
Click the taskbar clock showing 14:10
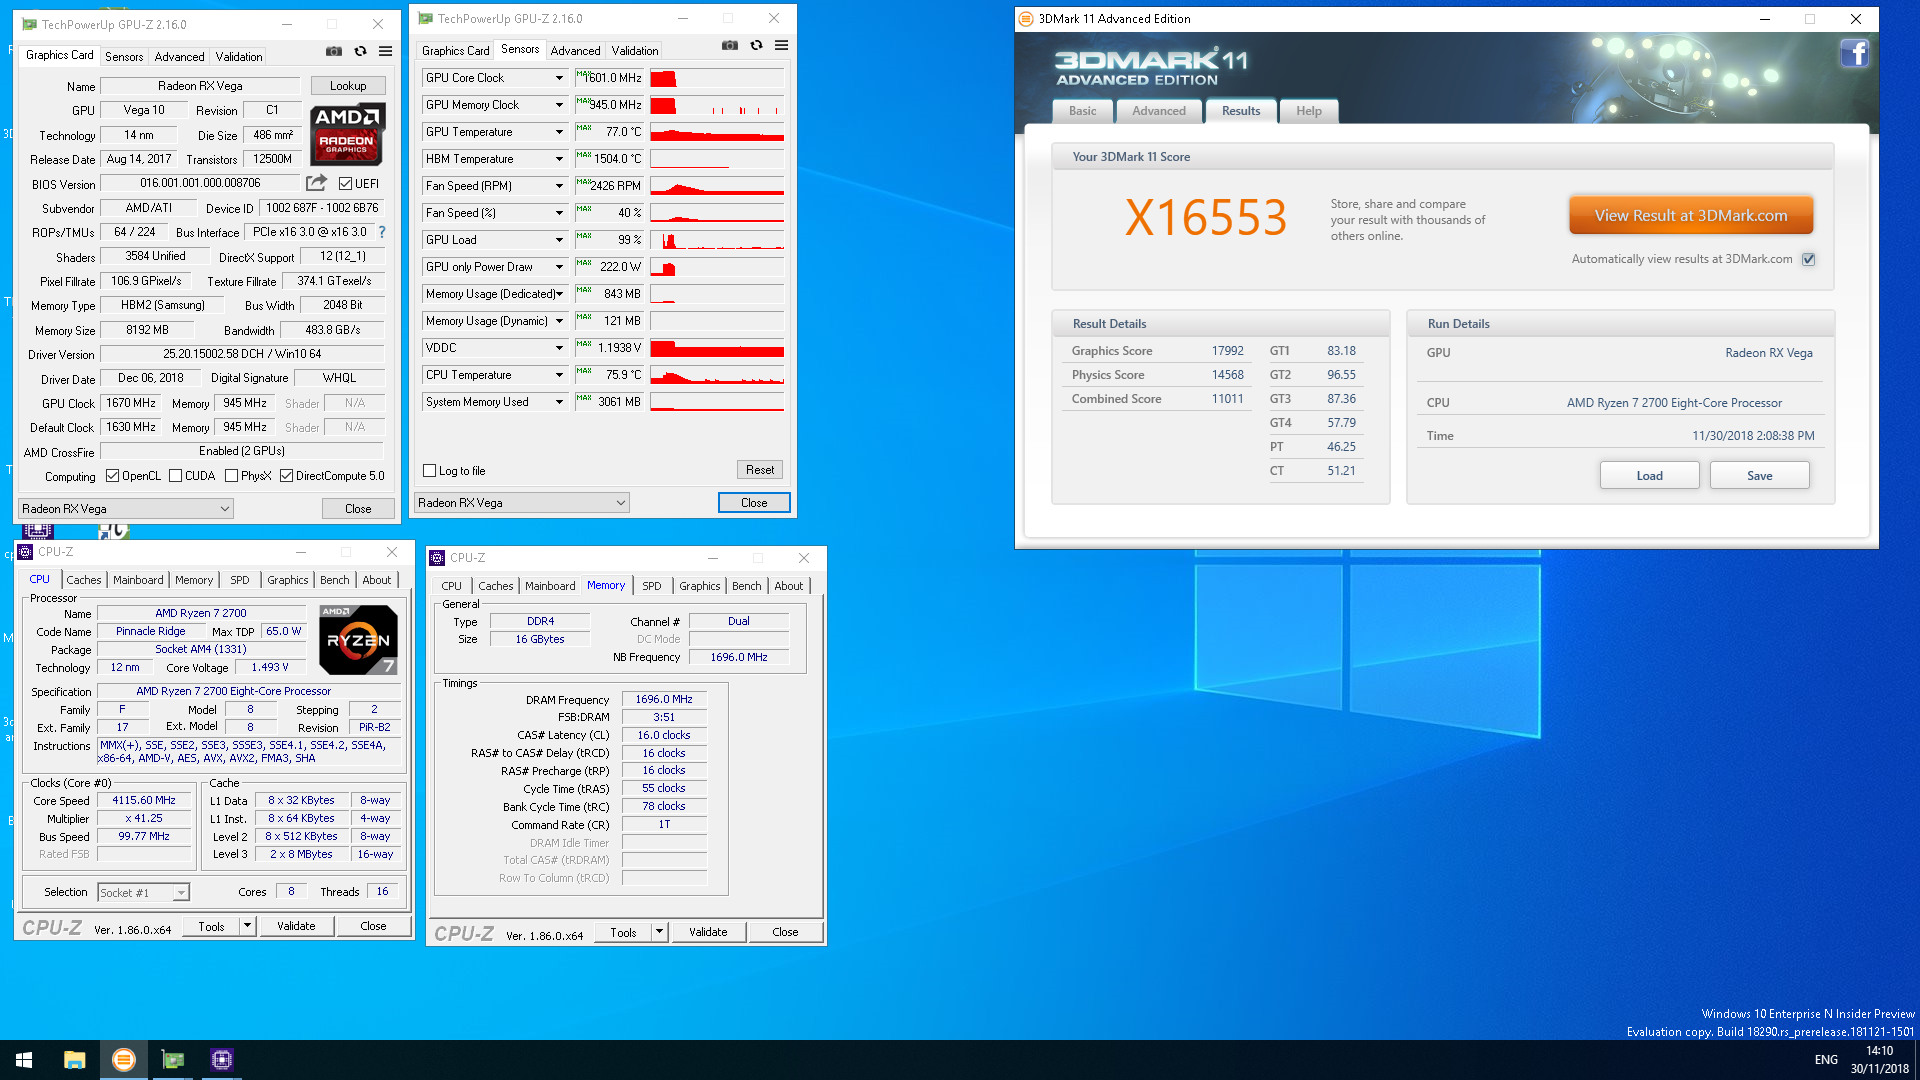pos(1879,1060)
